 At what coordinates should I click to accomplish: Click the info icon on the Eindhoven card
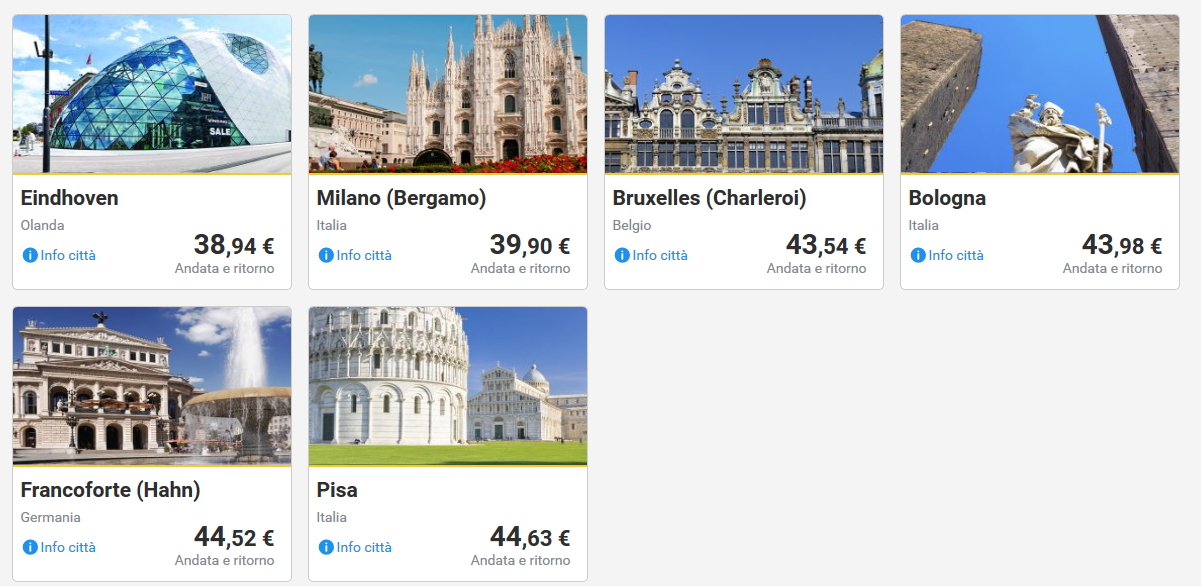[x=30, y=255]
